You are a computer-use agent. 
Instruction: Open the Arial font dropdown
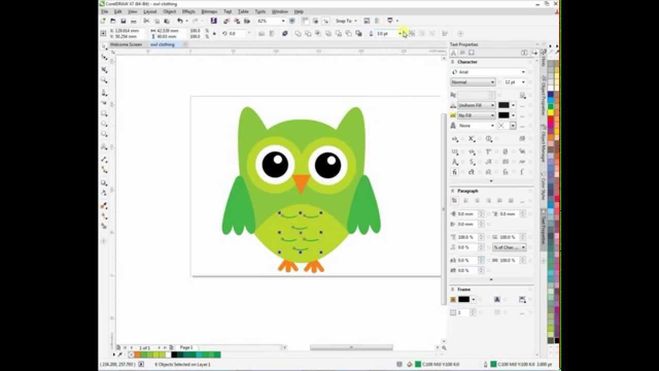[488, 72]
